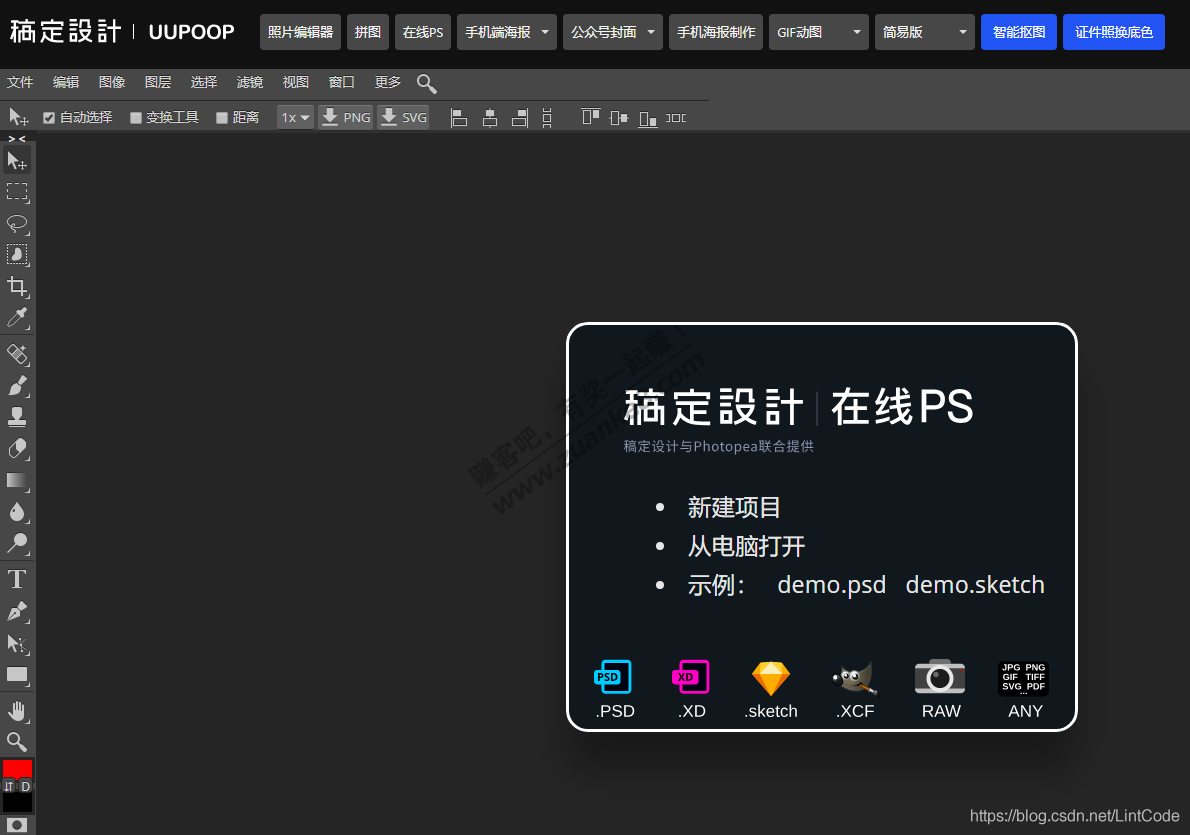1190x835 pixels.
Task: Enable the 距离 checkbox
Action: (x=222, y=118)
